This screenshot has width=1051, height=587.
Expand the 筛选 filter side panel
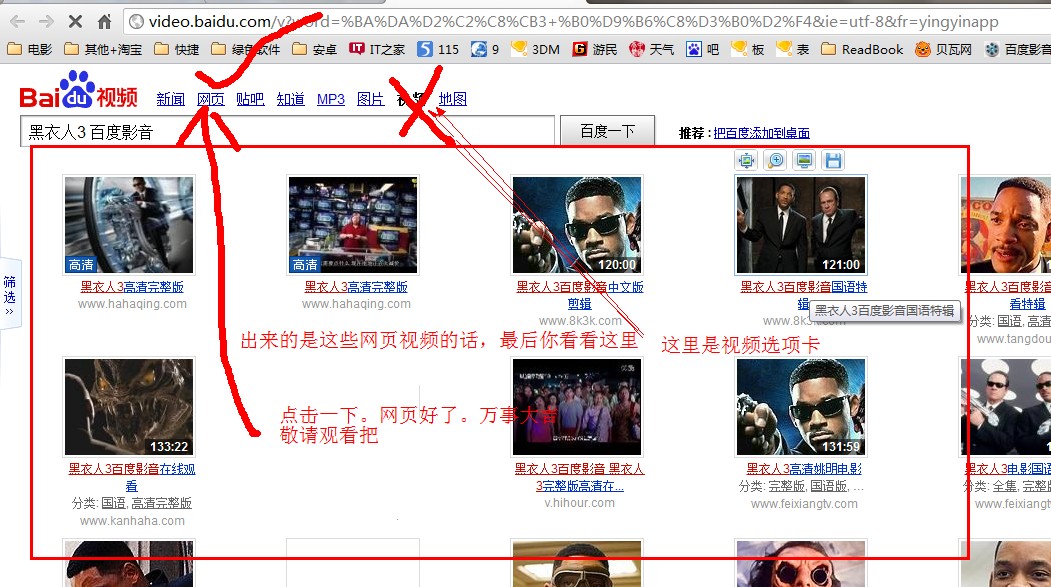pos(10,294)
